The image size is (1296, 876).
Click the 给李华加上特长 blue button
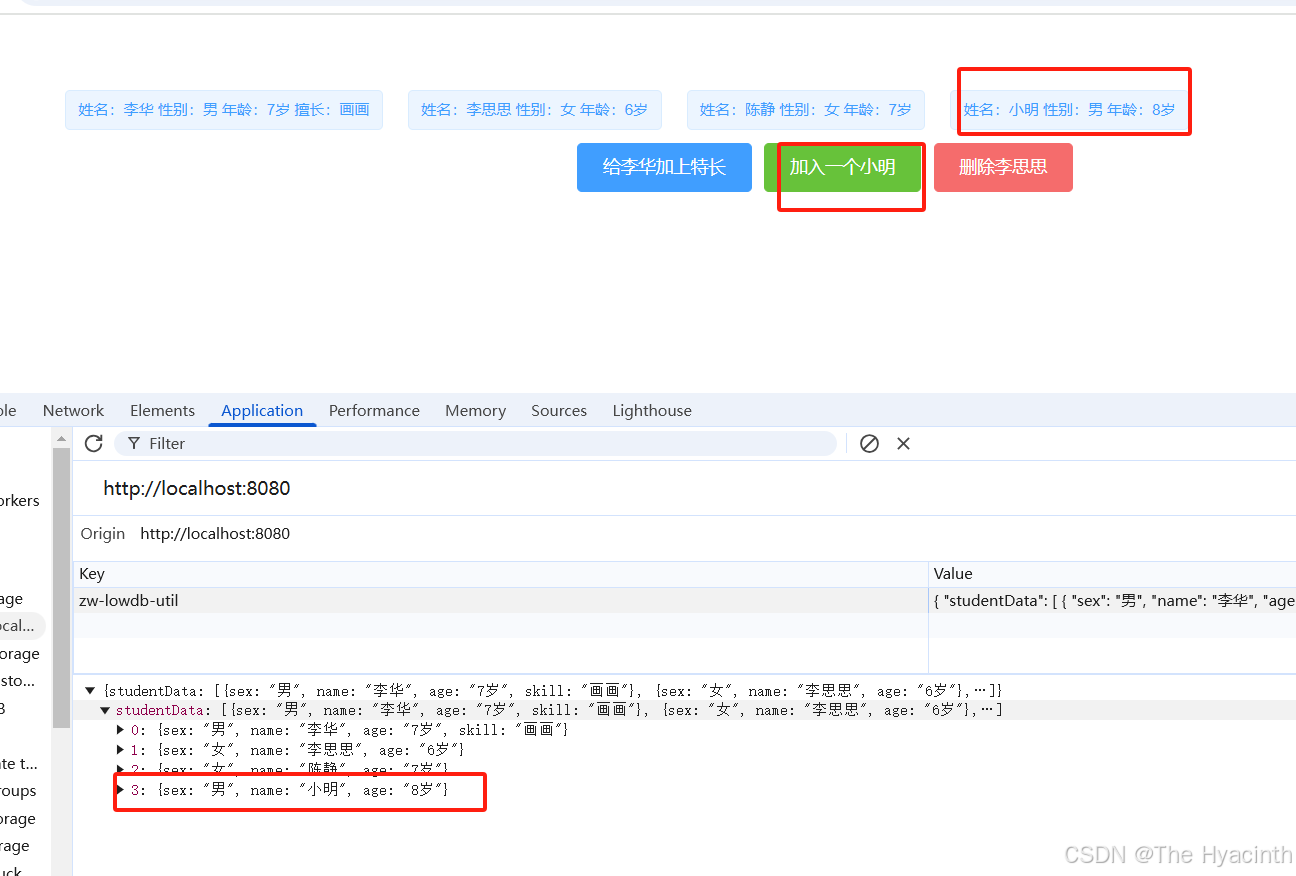(664, 167)
